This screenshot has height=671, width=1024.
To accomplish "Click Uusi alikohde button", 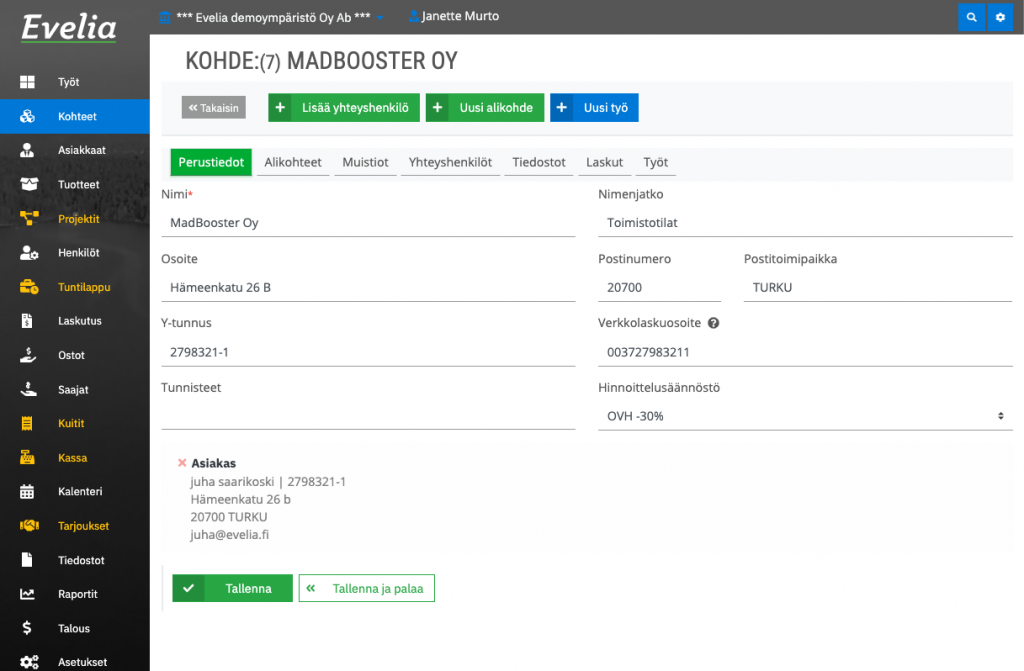I will (485, 108).
